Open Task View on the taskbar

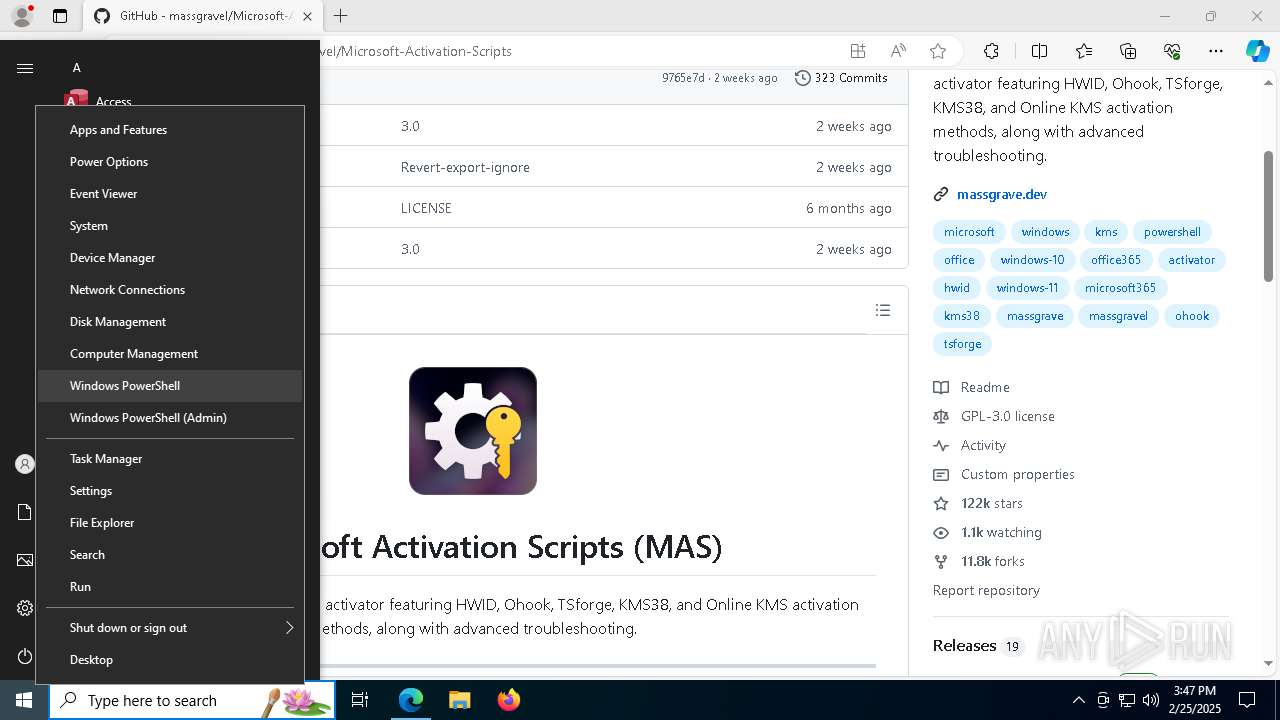click(x=360, y=700)
